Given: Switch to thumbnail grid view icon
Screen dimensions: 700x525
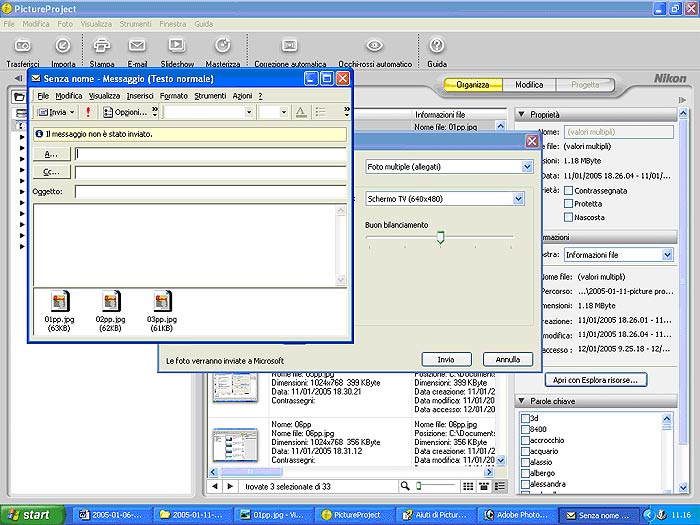Looking at the screenshot, I should (468, 486).
